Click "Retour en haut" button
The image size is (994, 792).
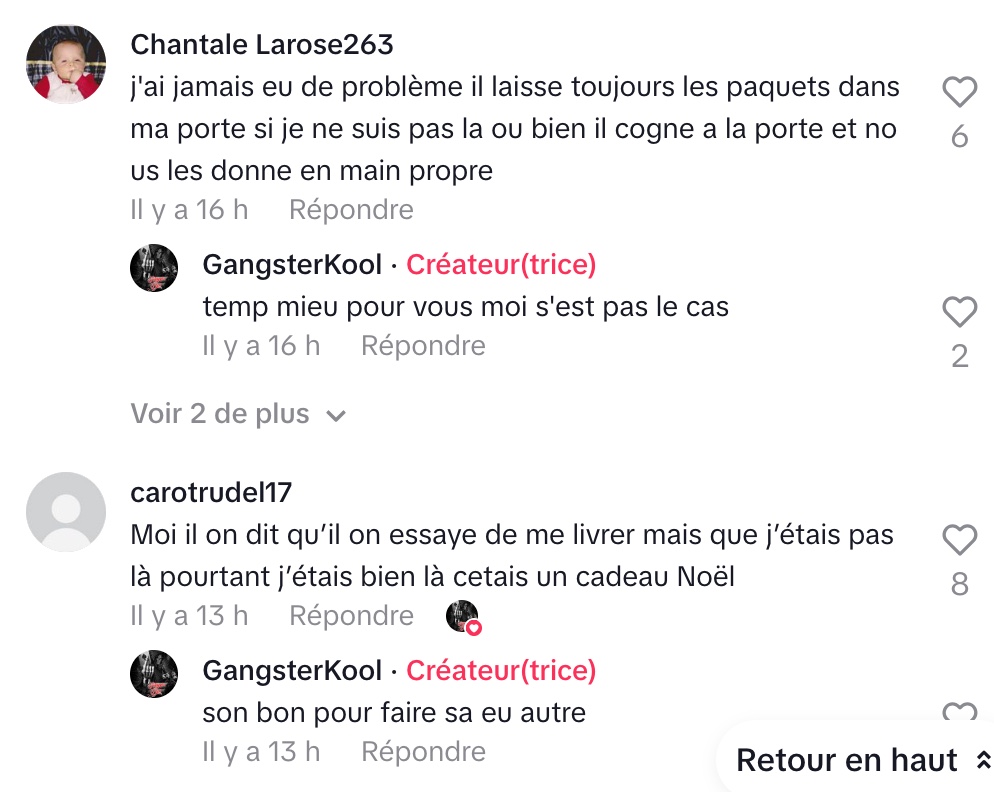point(861,760)
